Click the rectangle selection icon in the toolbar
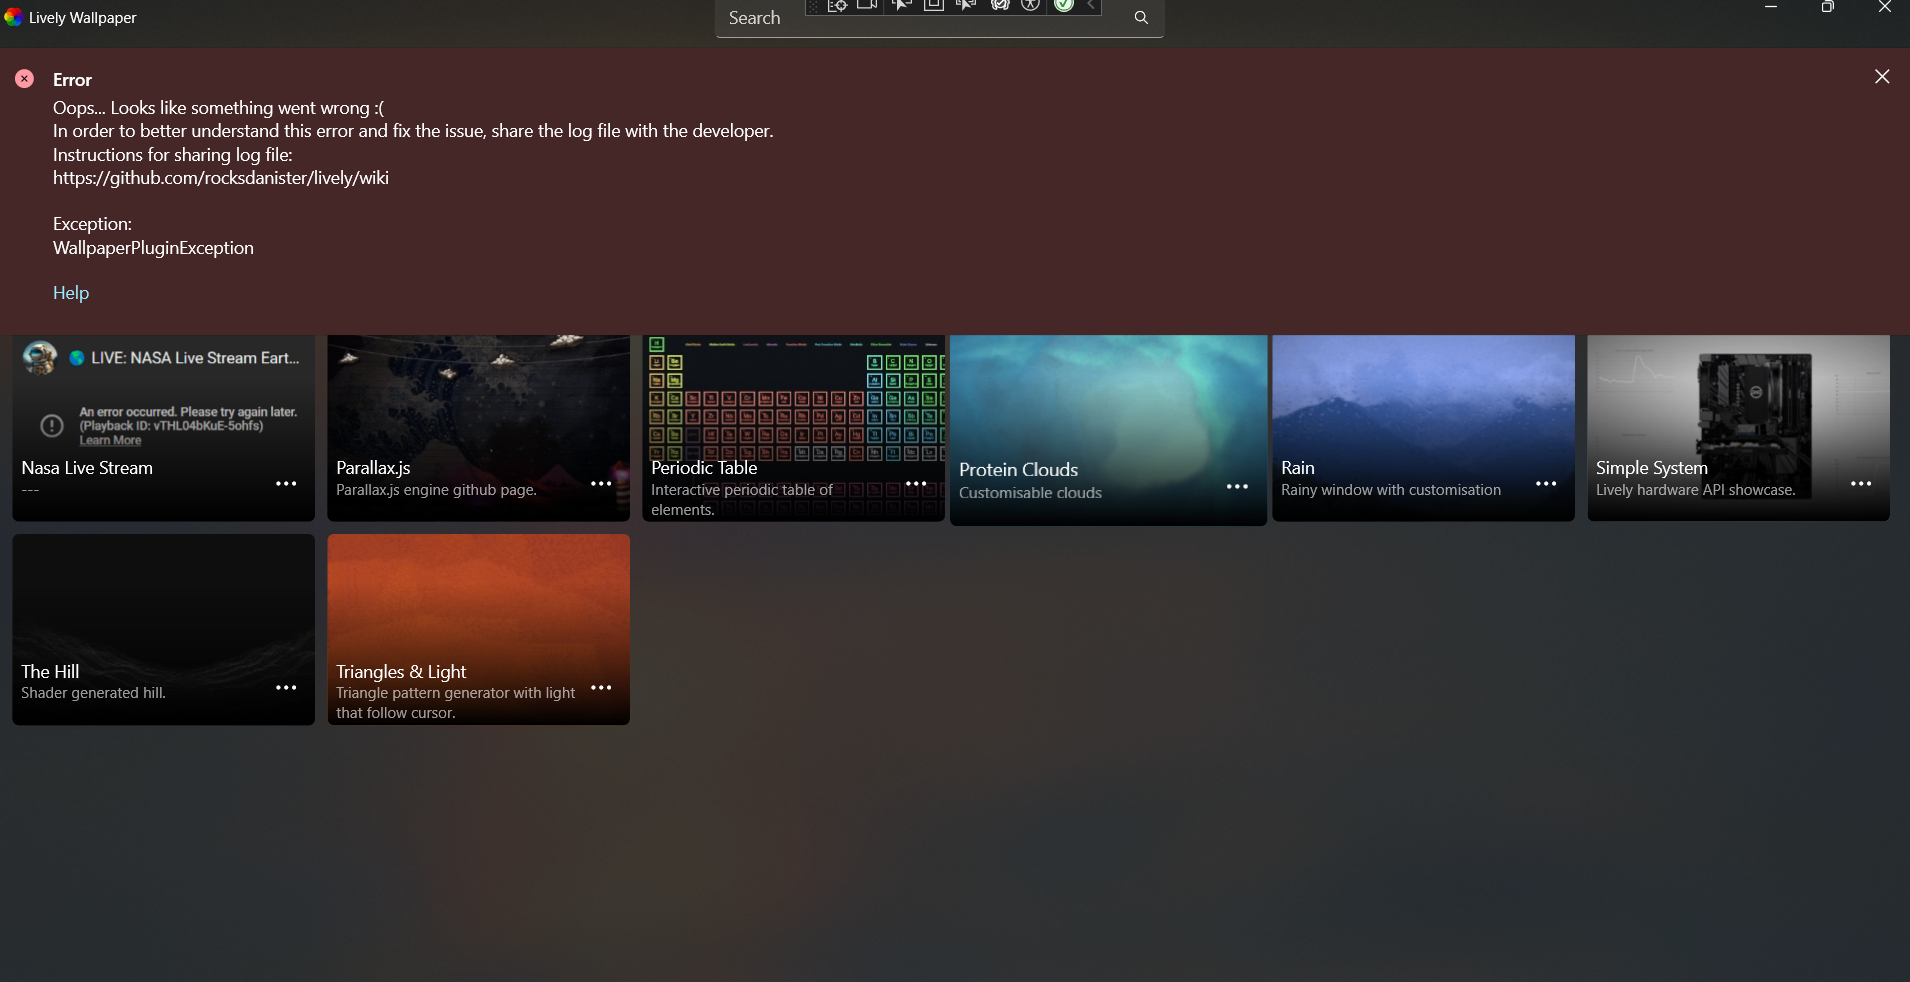The height and width of the screenshot is (982, 1910). (934, 6)
